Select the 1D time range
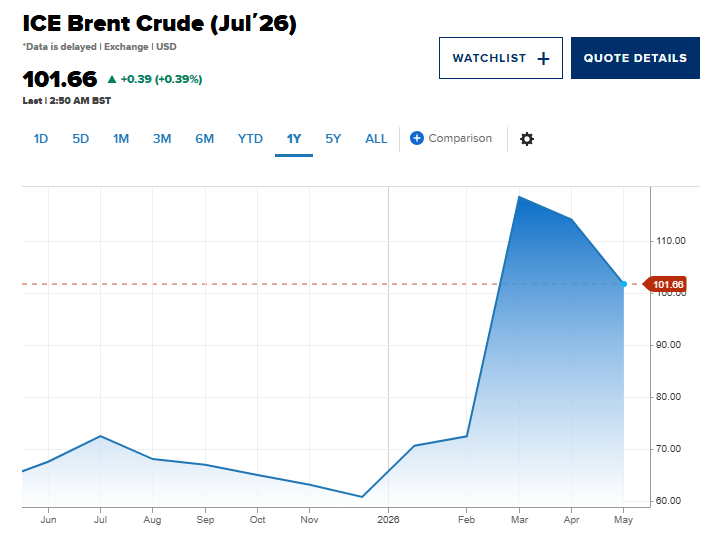The image size is (723, 537). click(41, 139)
